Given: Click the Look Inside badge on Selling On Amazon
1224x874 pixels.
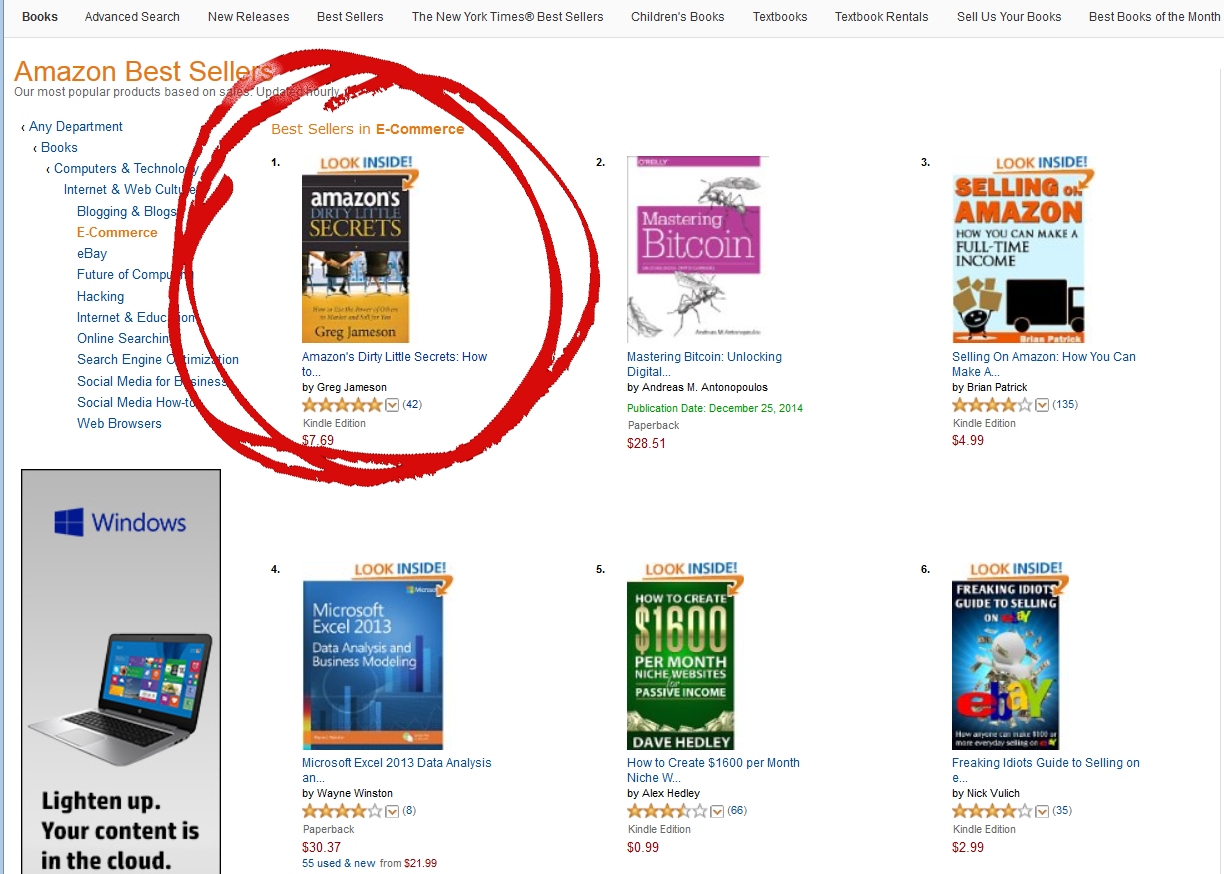Looking at the screenshot, I should coord(1041,165).
